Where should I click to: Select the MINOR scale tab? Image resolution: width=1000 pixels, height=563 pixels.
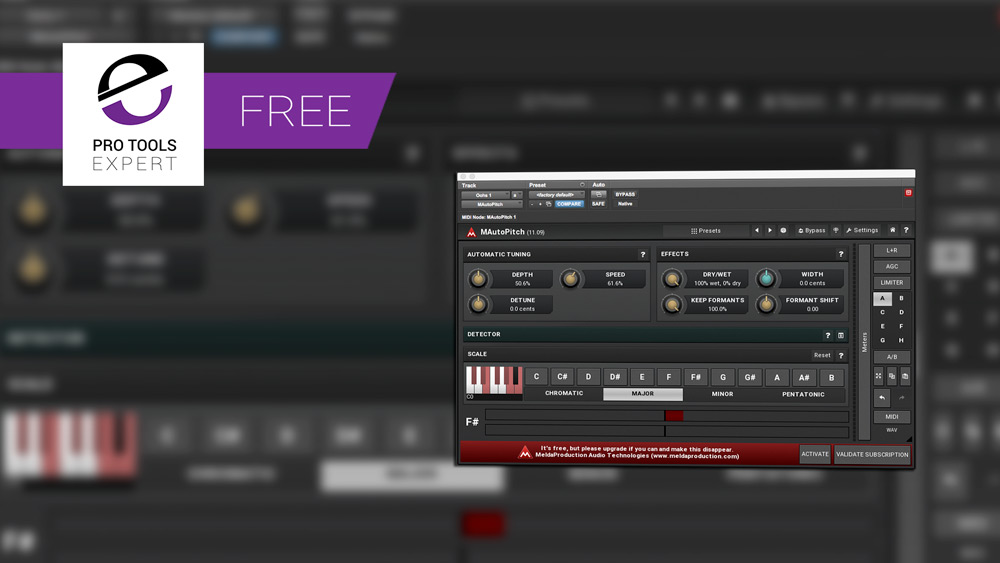722,394
